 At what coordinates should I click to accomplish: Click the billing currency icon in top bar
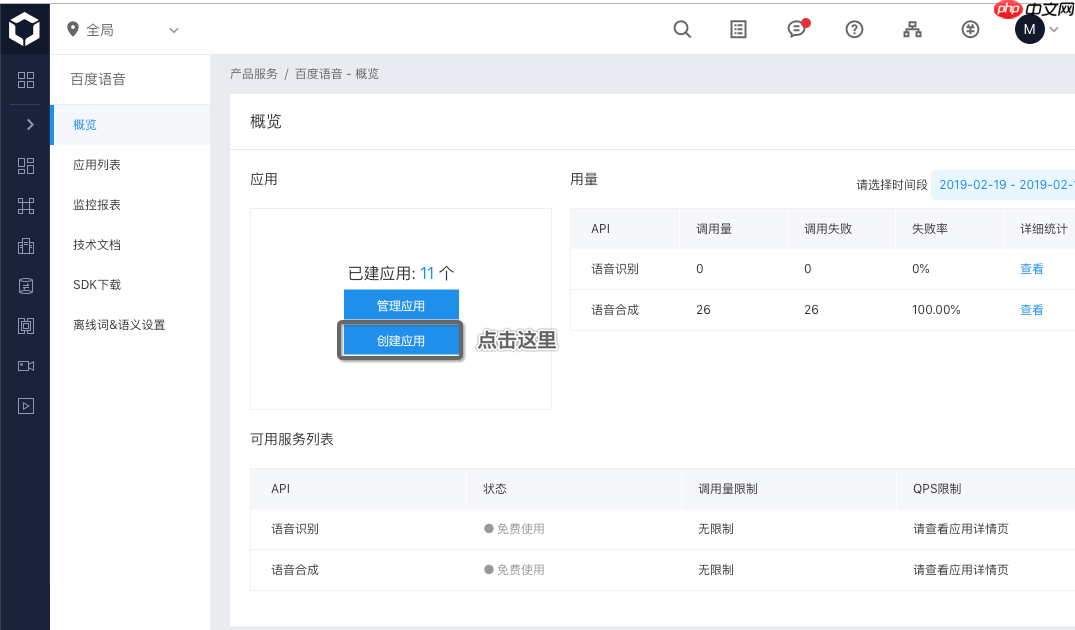coord(970,29)
